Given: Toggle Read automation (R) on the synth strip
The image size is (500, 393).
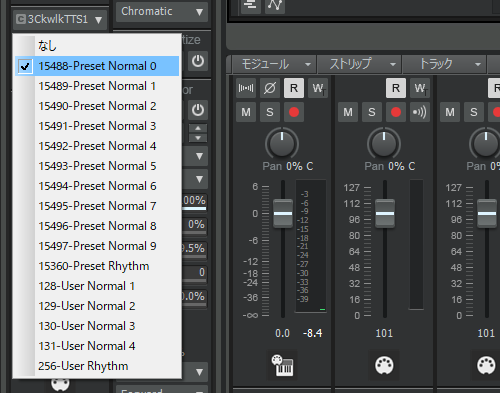Looking at the screenshot, I should pos(294,88).
